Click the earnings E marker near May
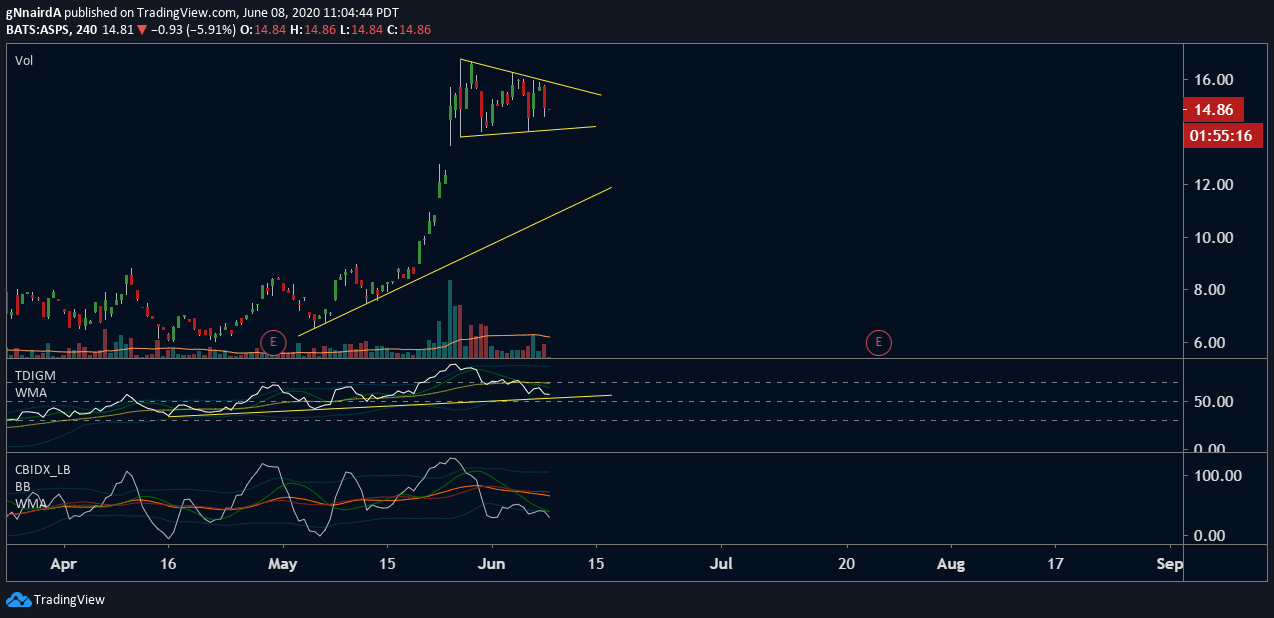Image resolution: width=1274 pixels, height=618 pixels. pyautogui.click(x=273, y=342)
